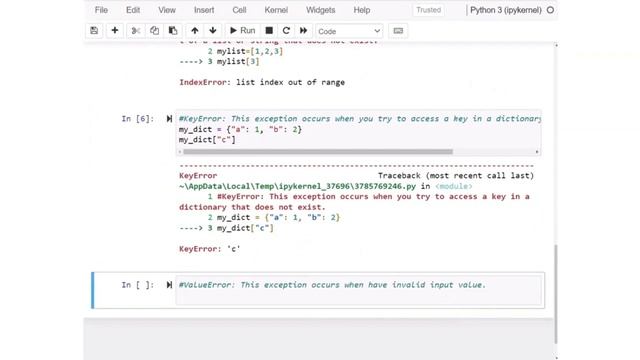Open the File menu
Image resolution: width=640 pixels, height=360 pixels.
click(101, 10)
